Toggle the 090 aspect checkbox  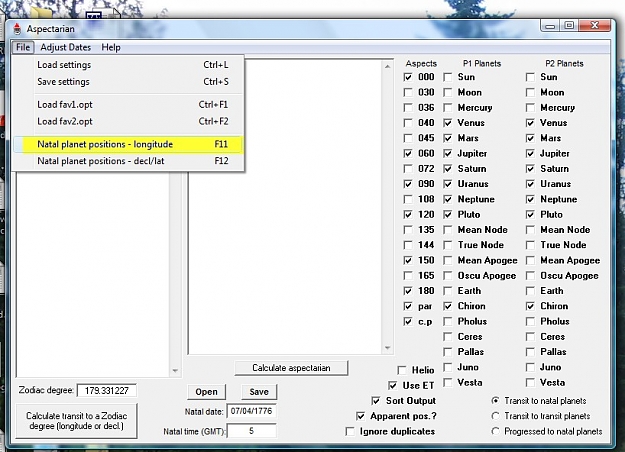pyautogui.click(x=408, y=184)
